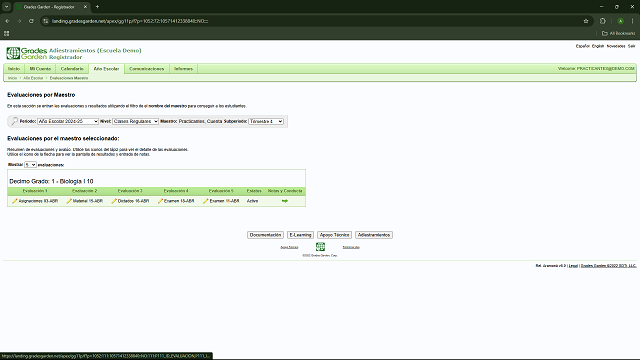Click pencil icon for Asignaciones 03-ABR
Screen dimensions: 640x360
click(15, 201)
